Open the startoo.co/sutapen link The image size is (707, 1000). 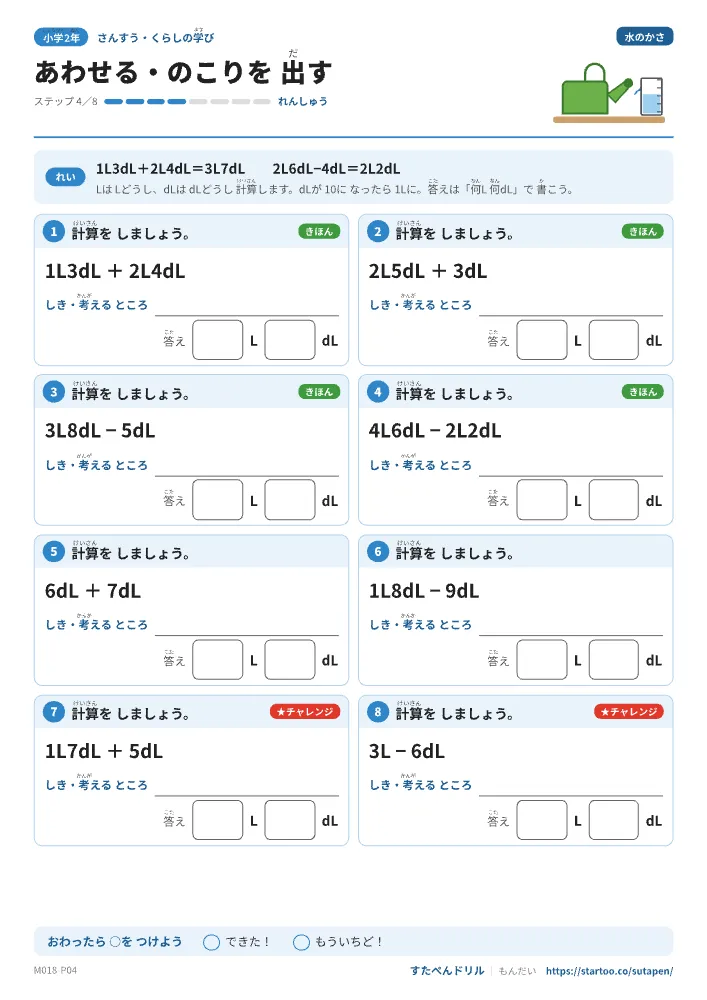coord(609,971)
